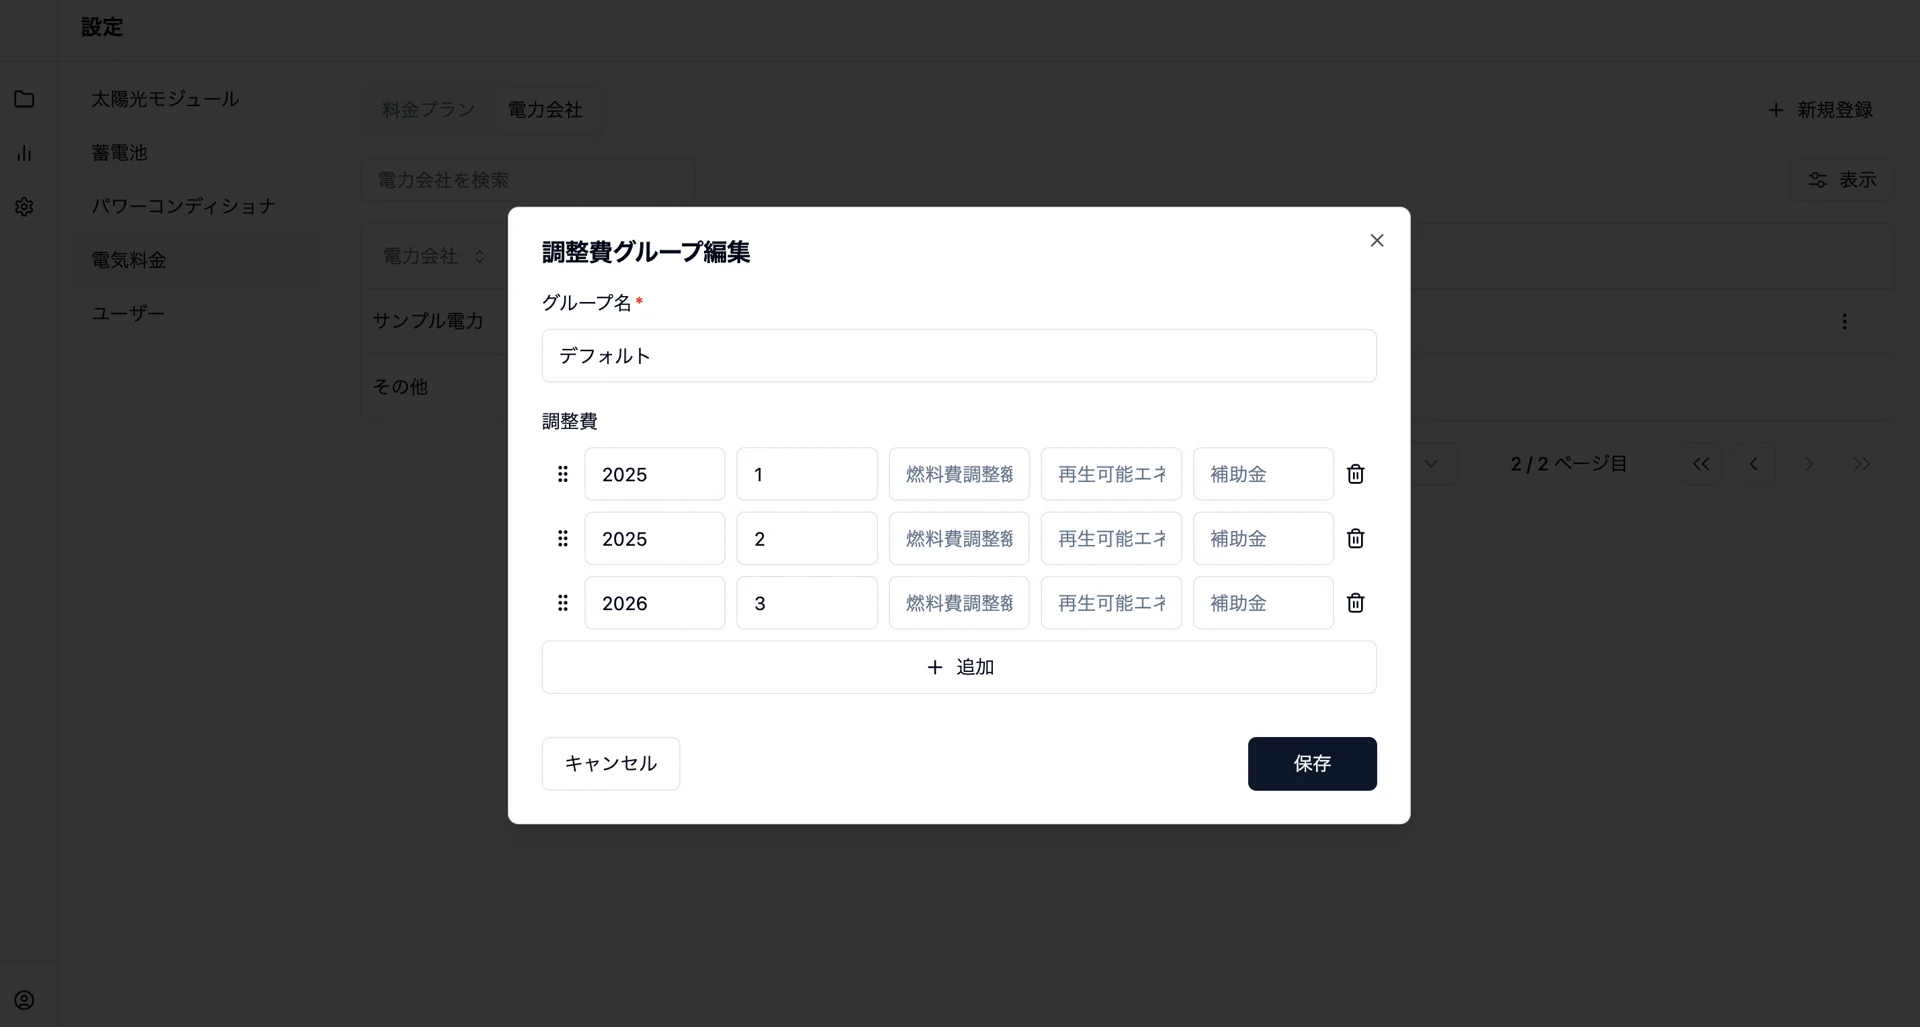The height and width of the screenshot is (1027, 1920).
Task: Delete the 2025 month 1 adjustment row
Action: (1355, 474)
